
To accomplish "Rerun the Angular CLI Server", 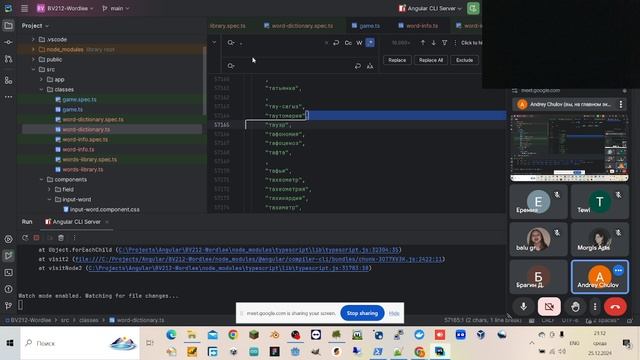I will click(25, 238).
